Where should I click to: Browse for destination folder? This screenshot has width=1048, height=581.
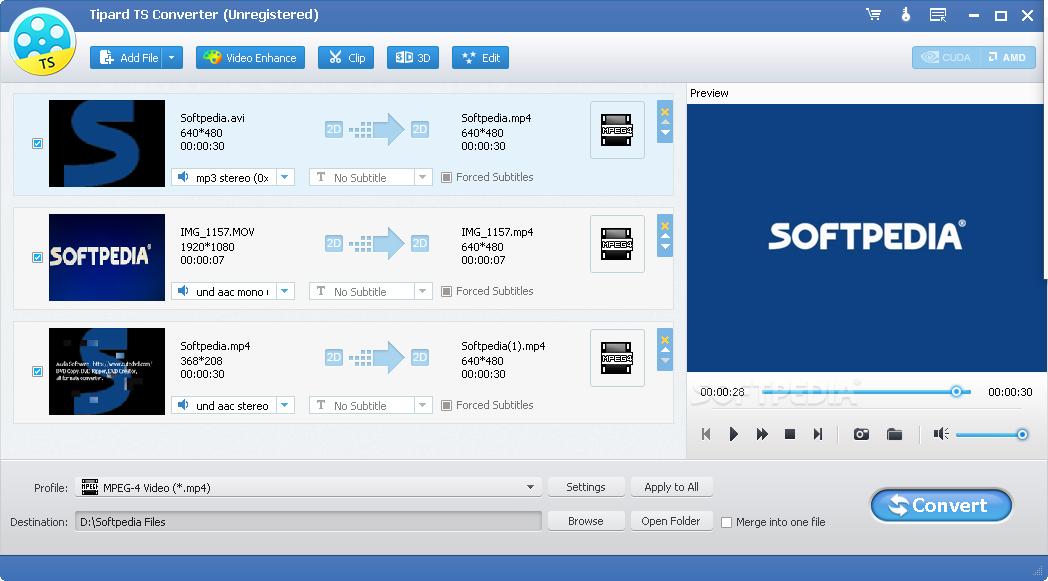coord(586,521)
